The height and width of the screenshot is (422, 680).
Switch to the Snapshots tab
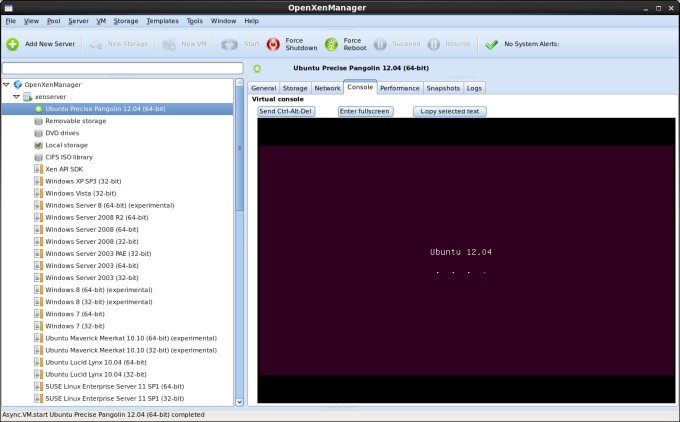point(443,88)
